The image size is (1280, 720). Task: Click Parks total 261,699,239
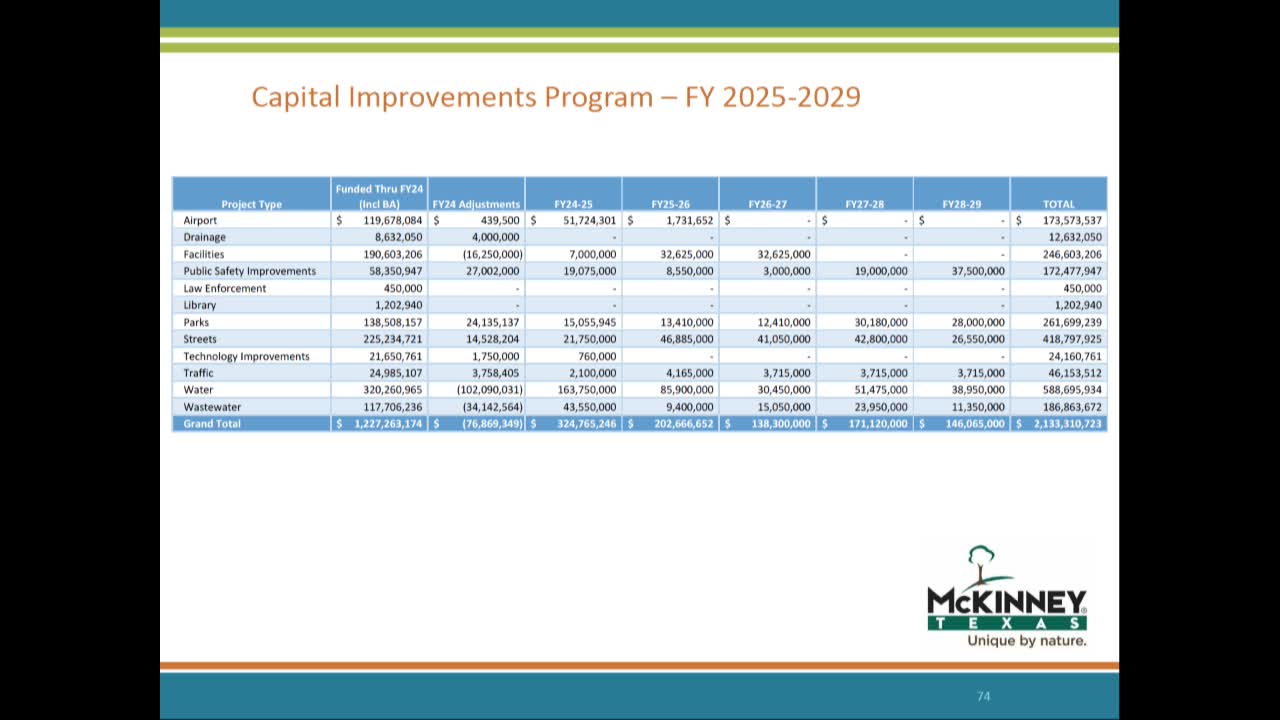tap(1072, 322)
